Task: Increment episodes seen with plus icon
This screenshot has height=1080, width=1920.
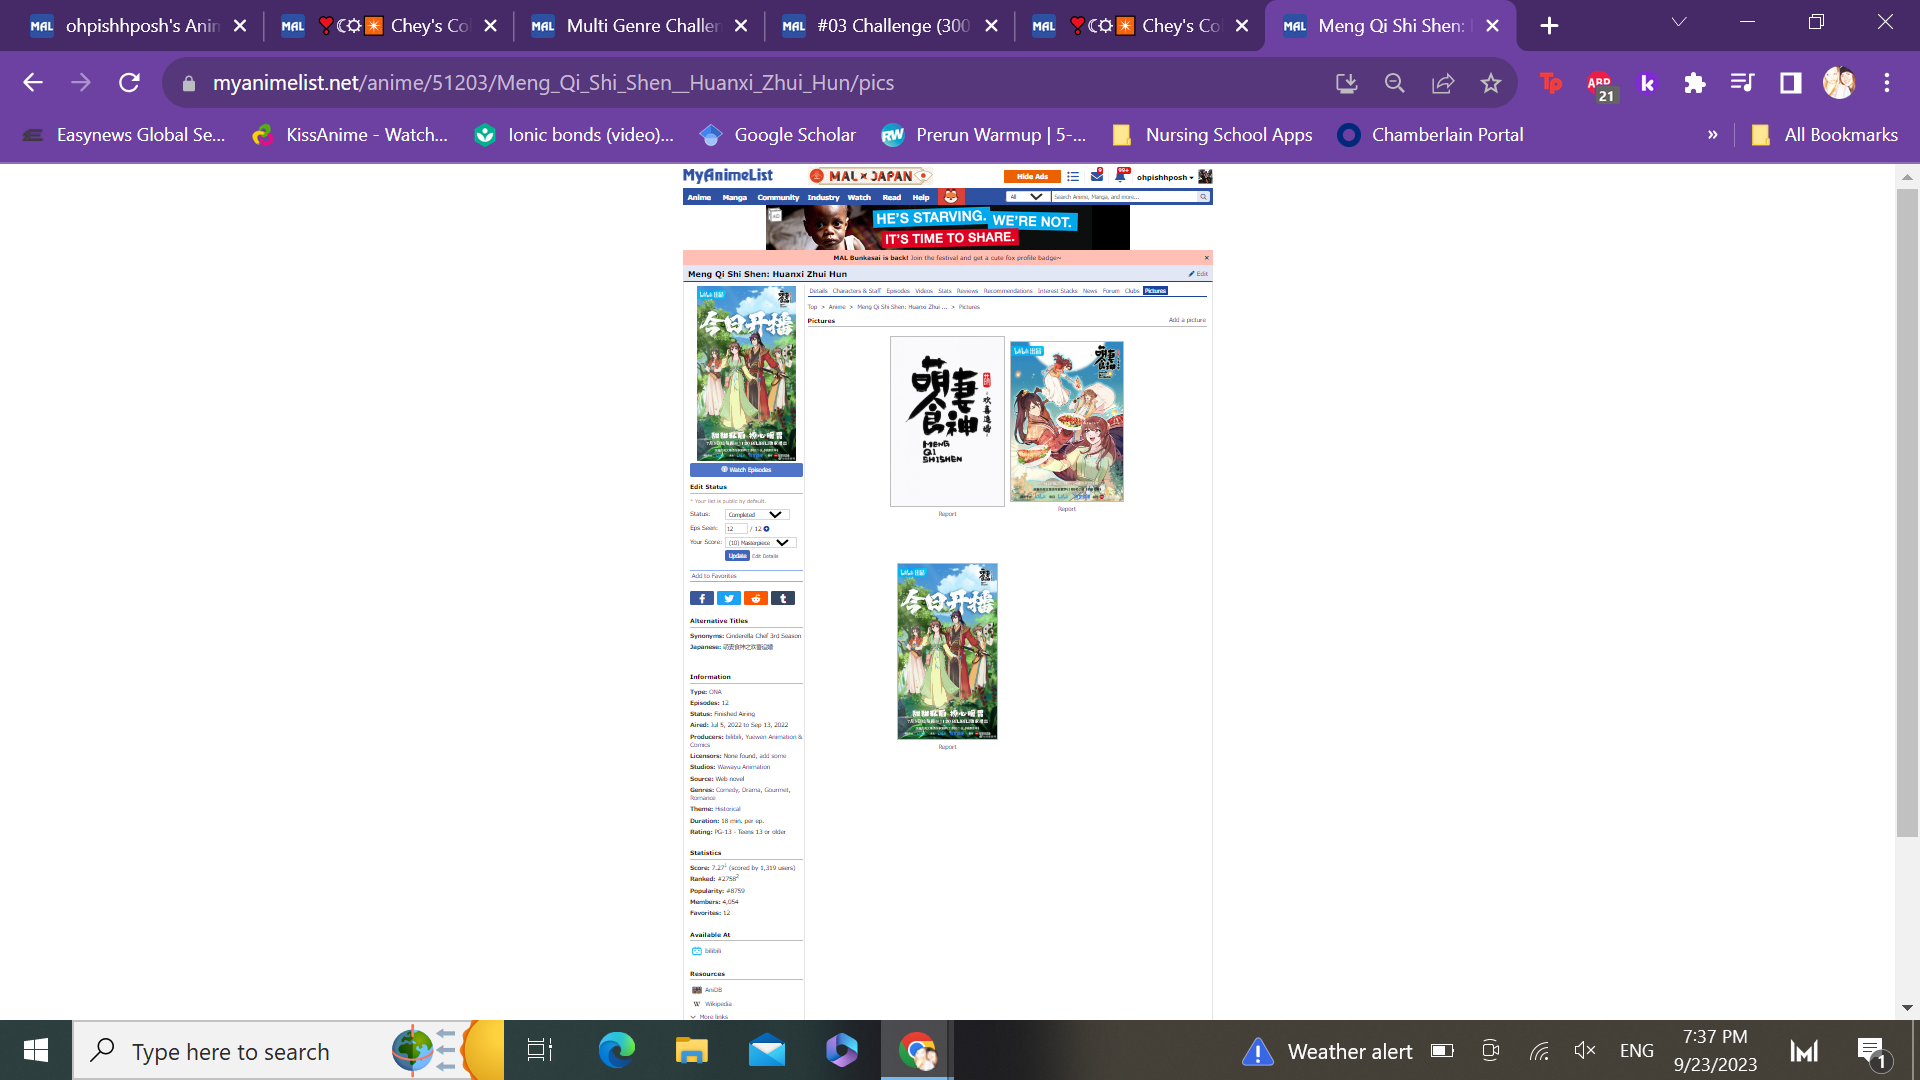Action: [x=767, y=529]
